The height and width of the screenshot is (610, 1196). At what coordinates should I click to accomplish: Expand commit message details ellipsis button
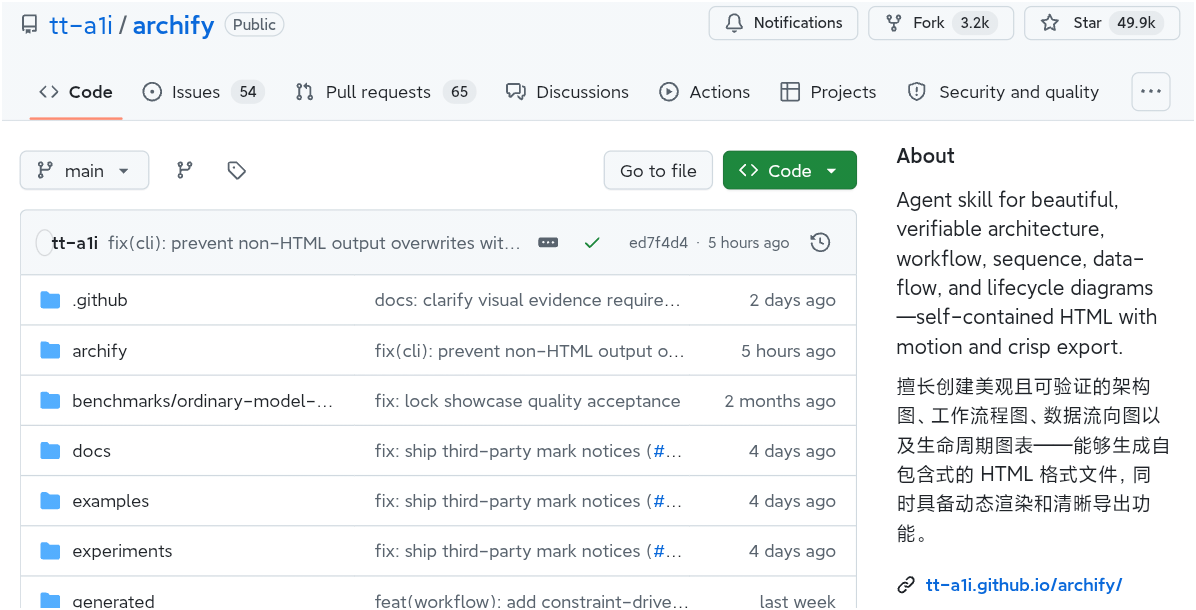point(548,242)
